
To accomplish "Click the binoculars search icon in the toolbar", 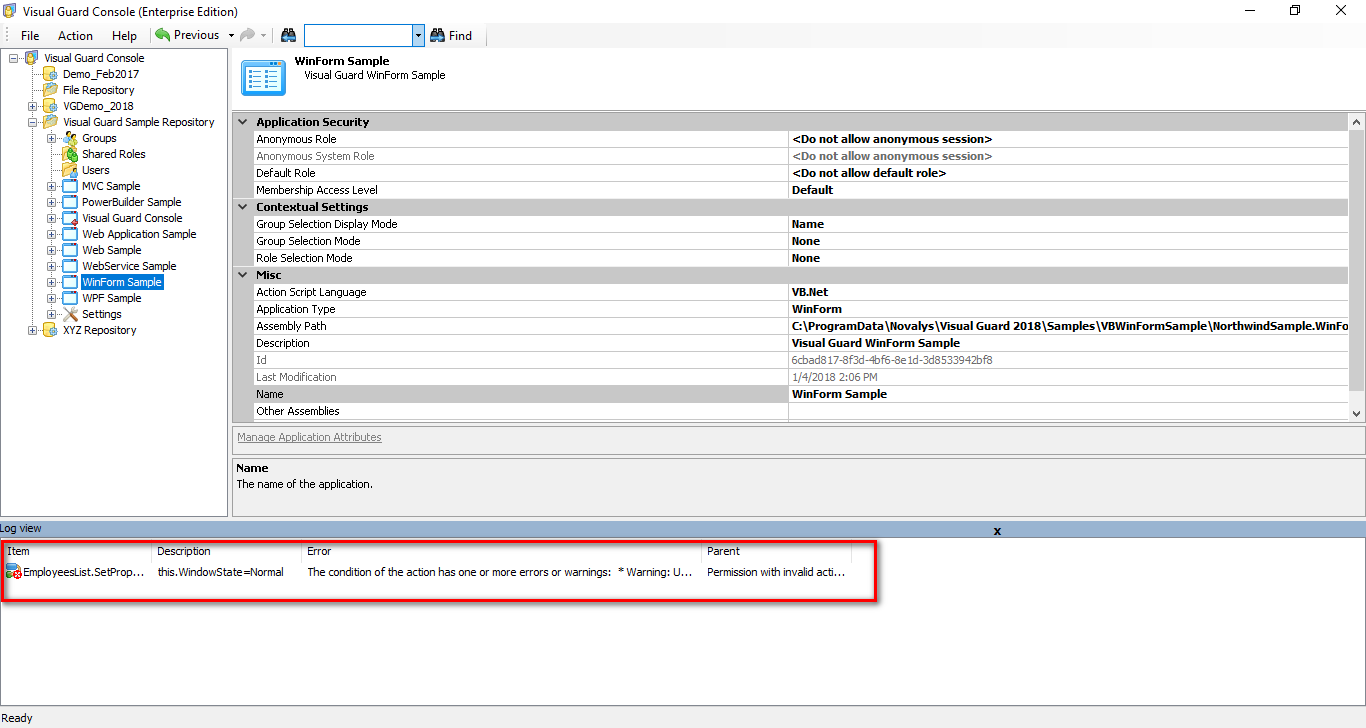I will tap(288, 35).
